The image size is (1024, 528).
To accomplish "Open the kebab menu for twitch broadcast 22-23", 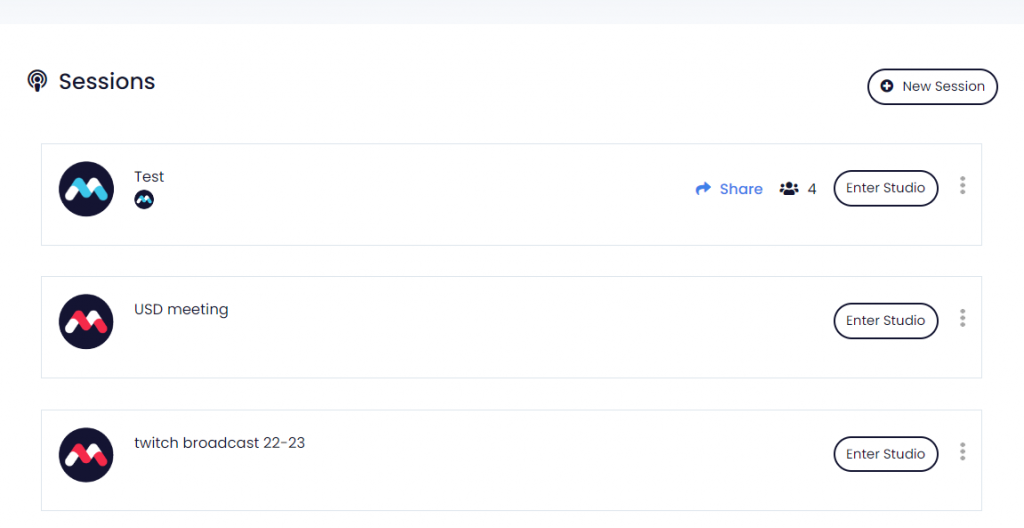I will click(962, 452).
